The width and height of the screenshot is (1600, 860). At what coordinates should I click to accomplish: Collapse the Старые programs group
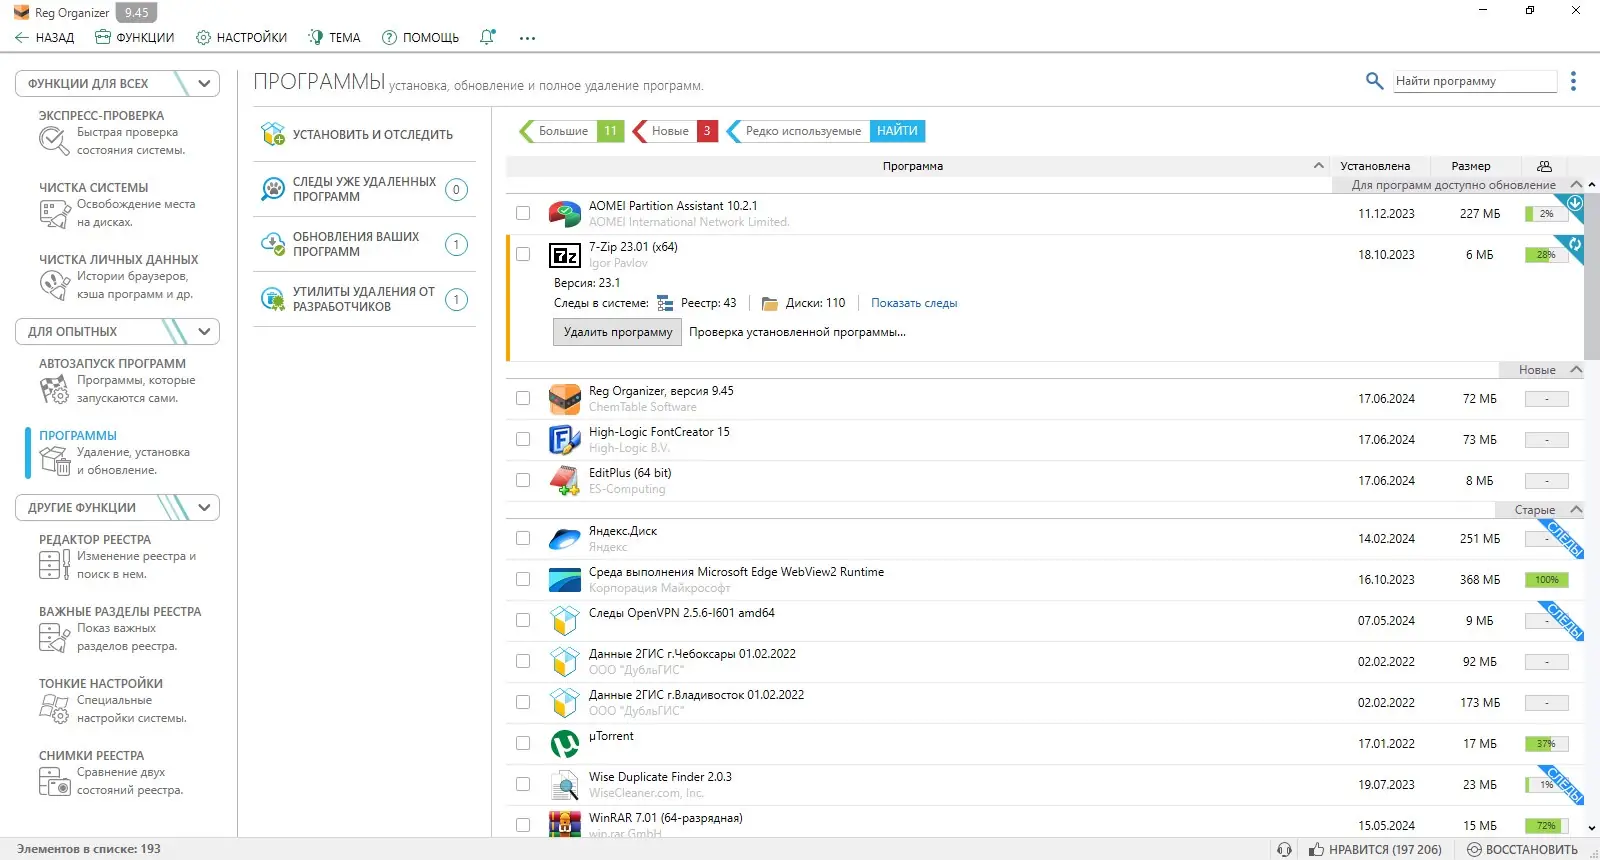click(1576, 510)
